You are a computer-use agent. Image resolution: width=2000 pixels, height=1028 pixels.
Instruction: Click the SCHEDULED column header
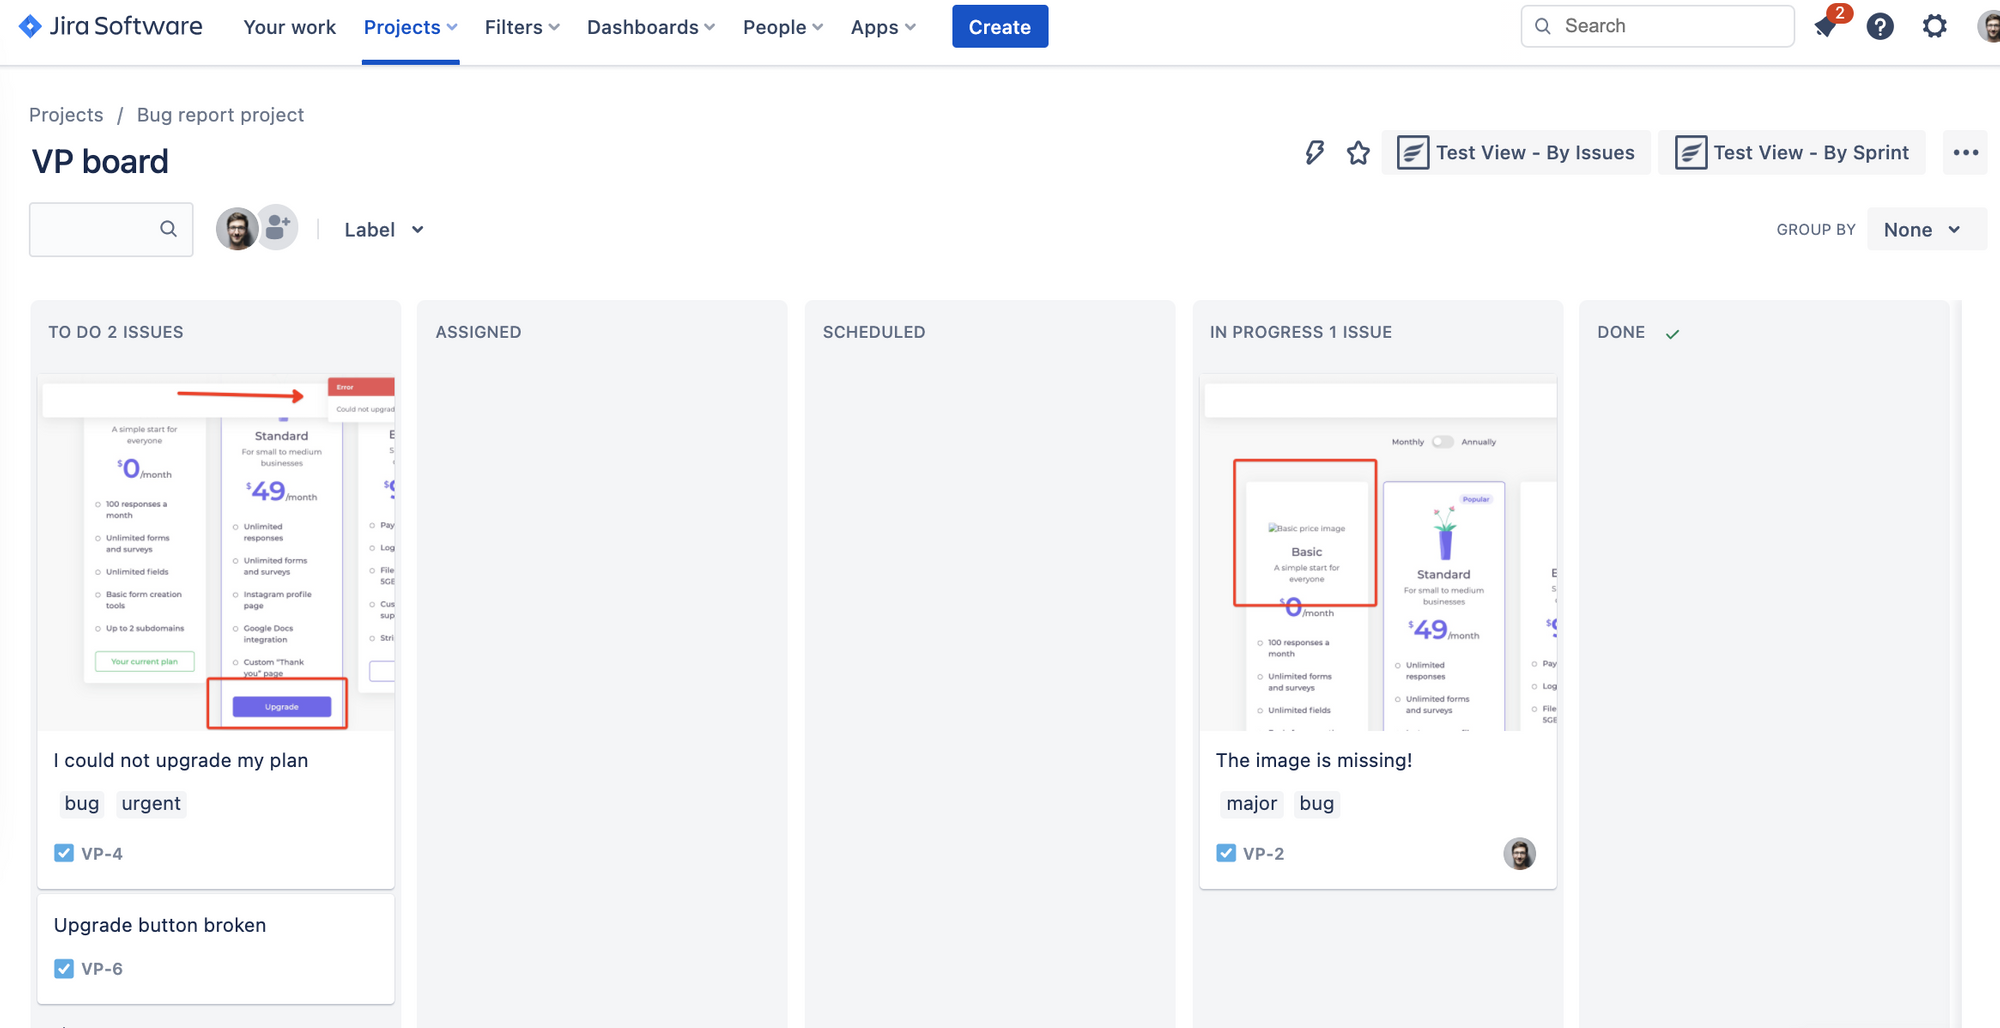point(874,332)
